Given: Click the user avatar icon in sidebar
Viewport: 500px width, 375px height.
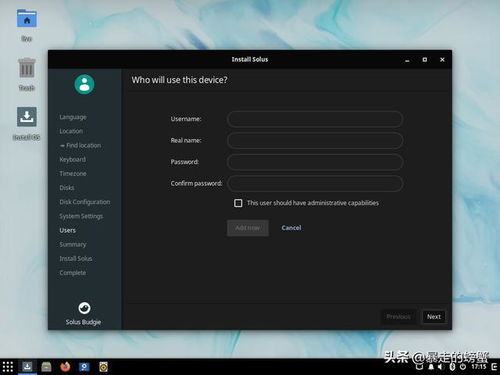Looking at the screenshot, I should coord(84,84).
